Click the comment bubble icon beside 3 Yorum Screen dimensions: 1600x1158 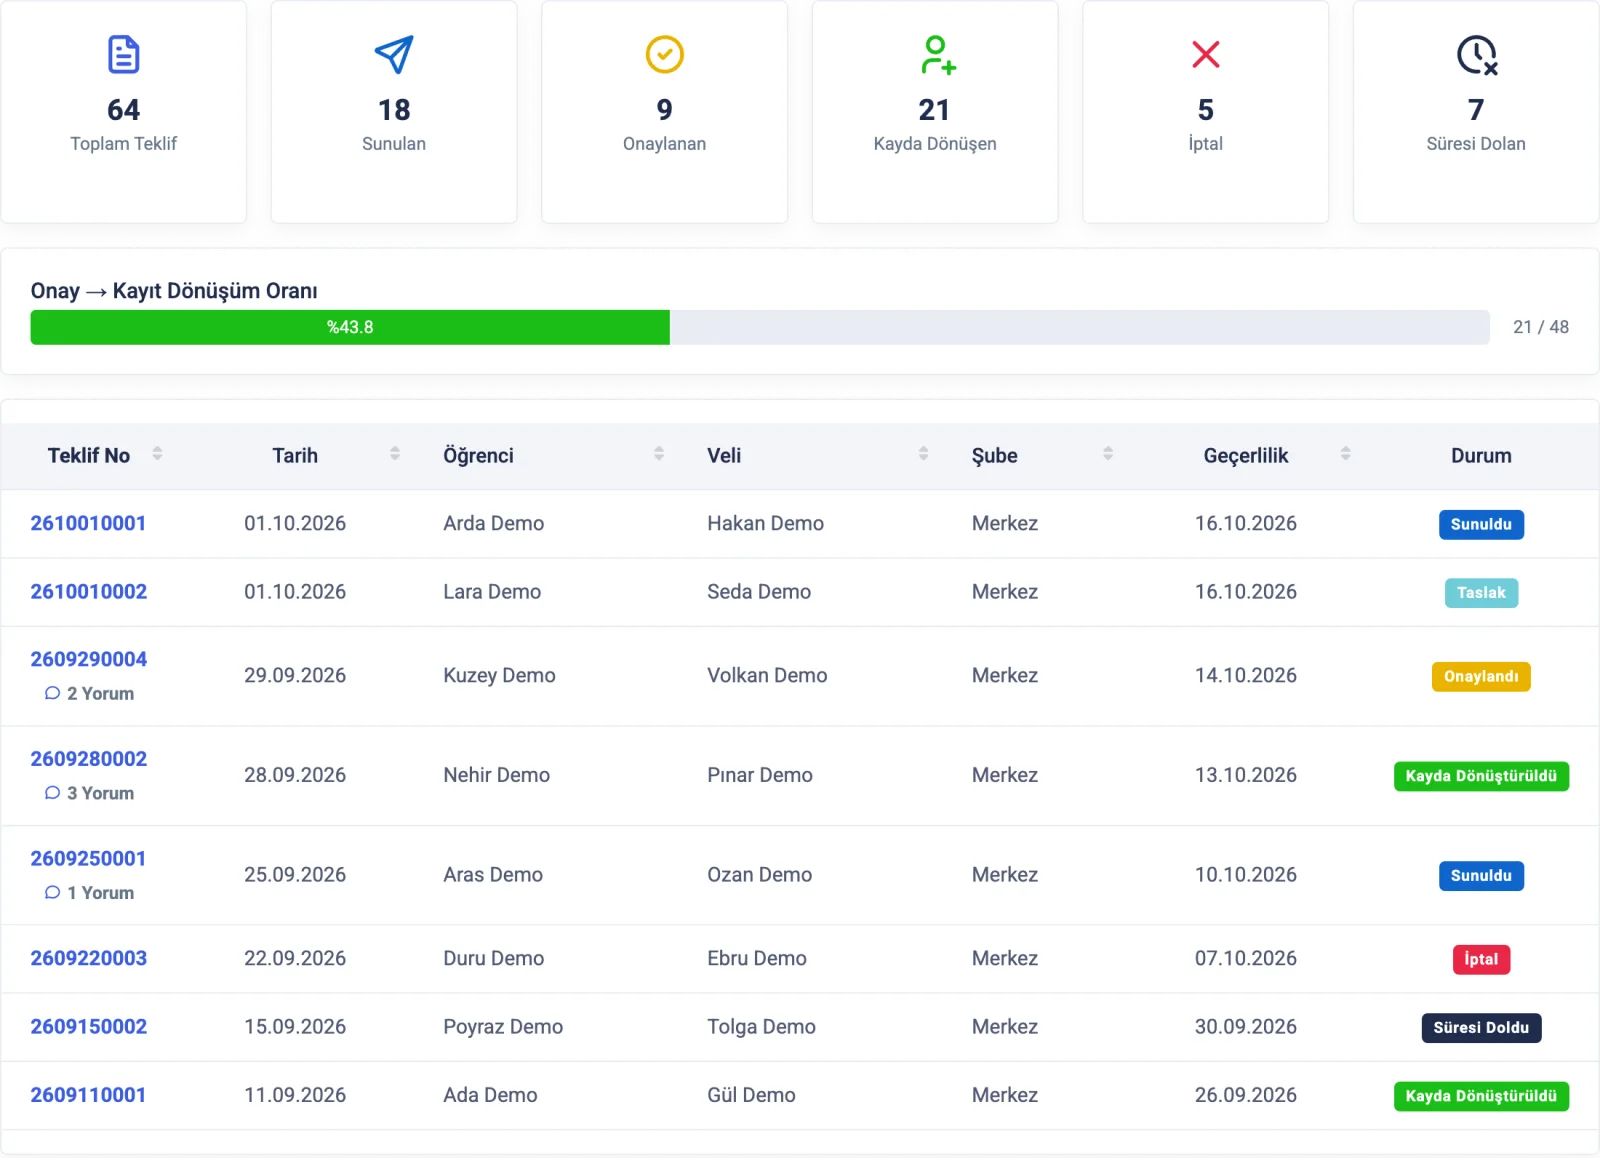pos(52,793)
